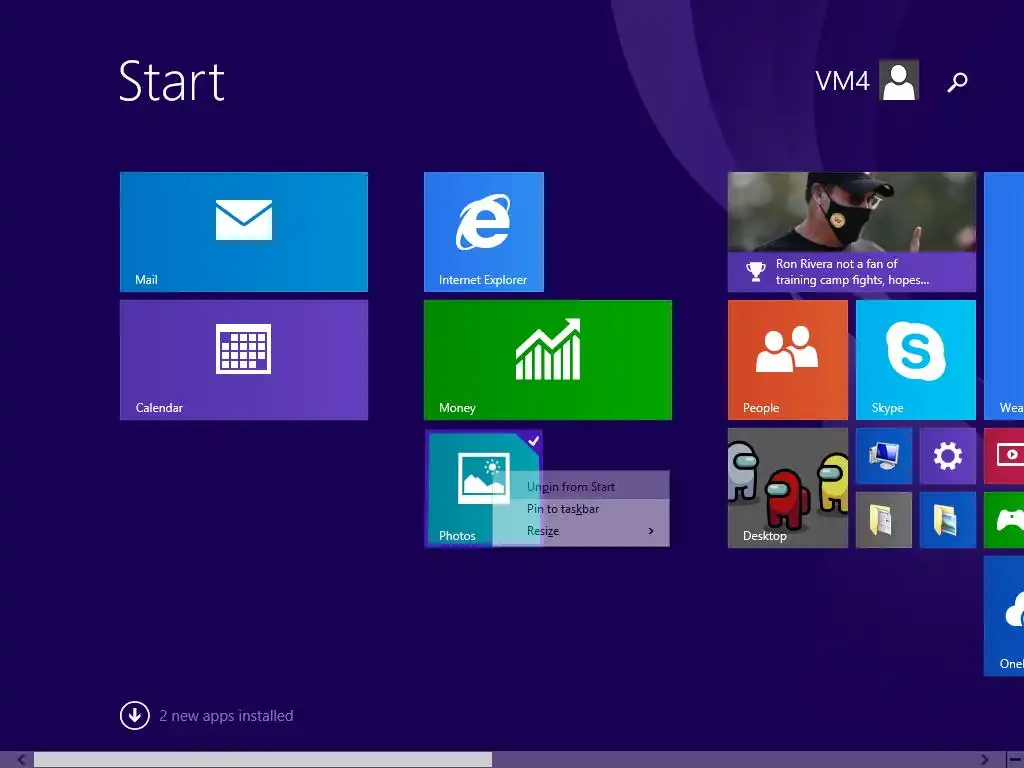1024x768 pixels.
Task: Click the scrollbar right arrow
Action: [x=984, y=760]
